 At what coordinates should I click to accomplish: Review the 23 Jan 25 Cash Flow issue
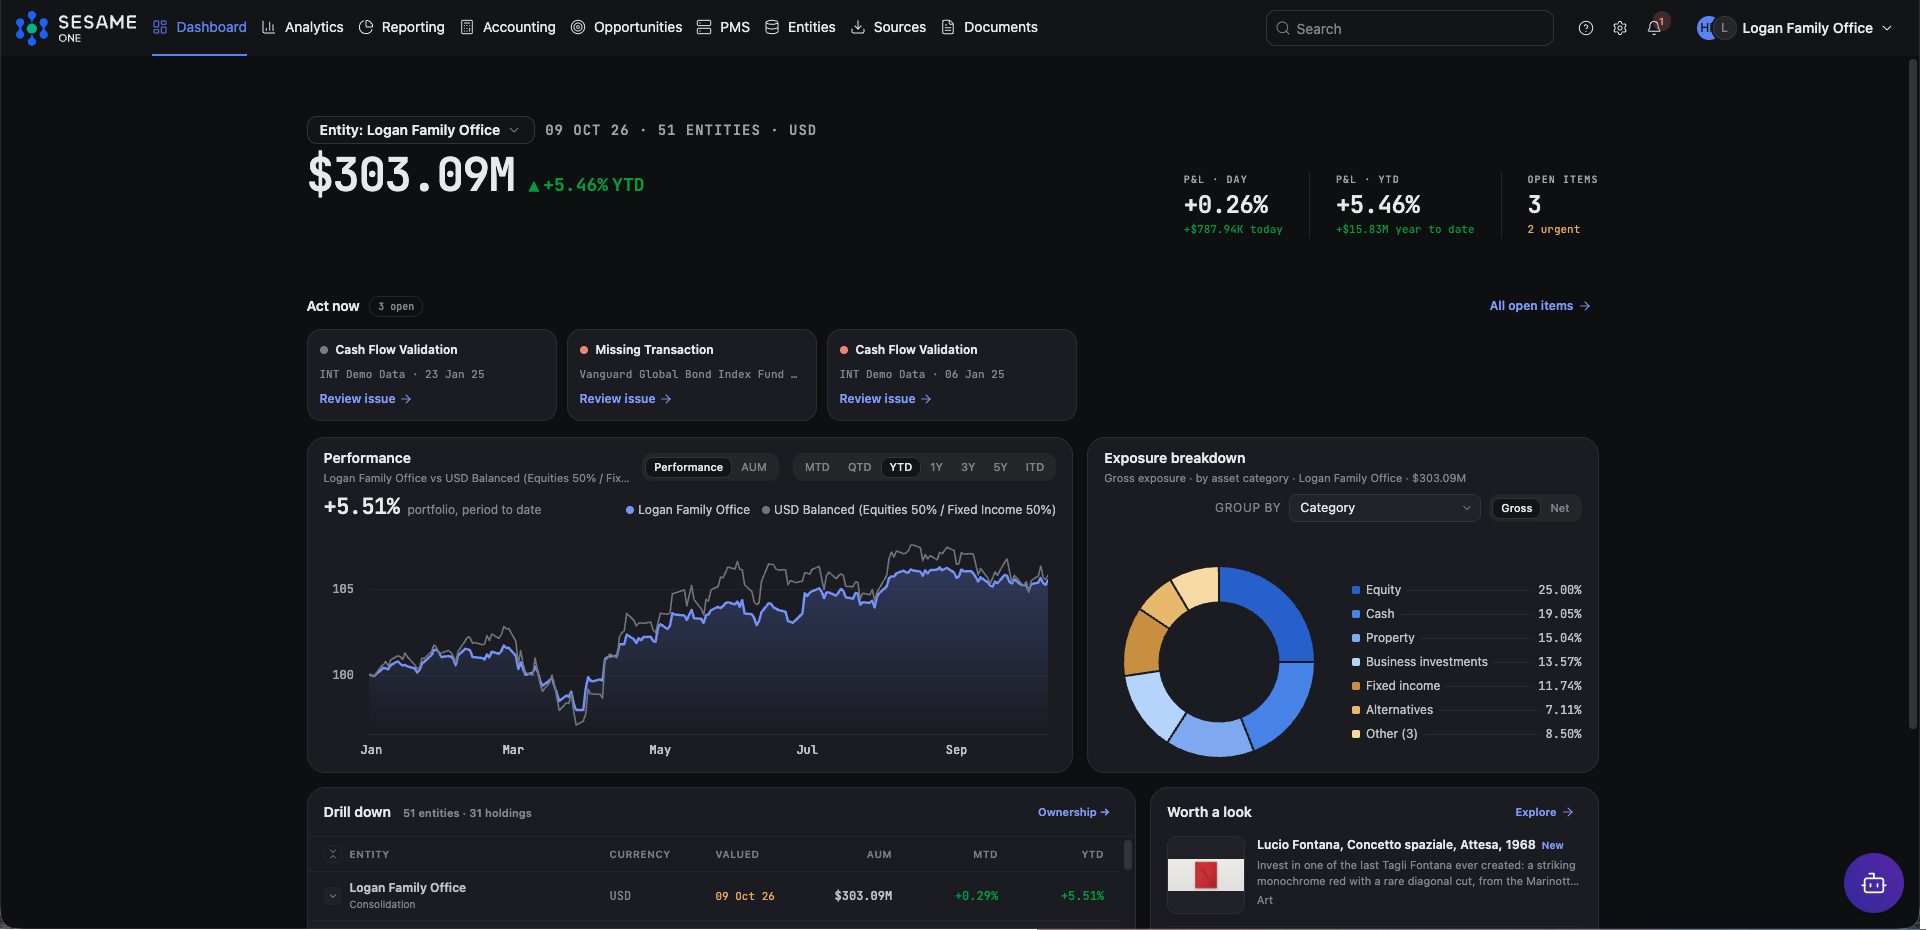(x=365, y=399)
